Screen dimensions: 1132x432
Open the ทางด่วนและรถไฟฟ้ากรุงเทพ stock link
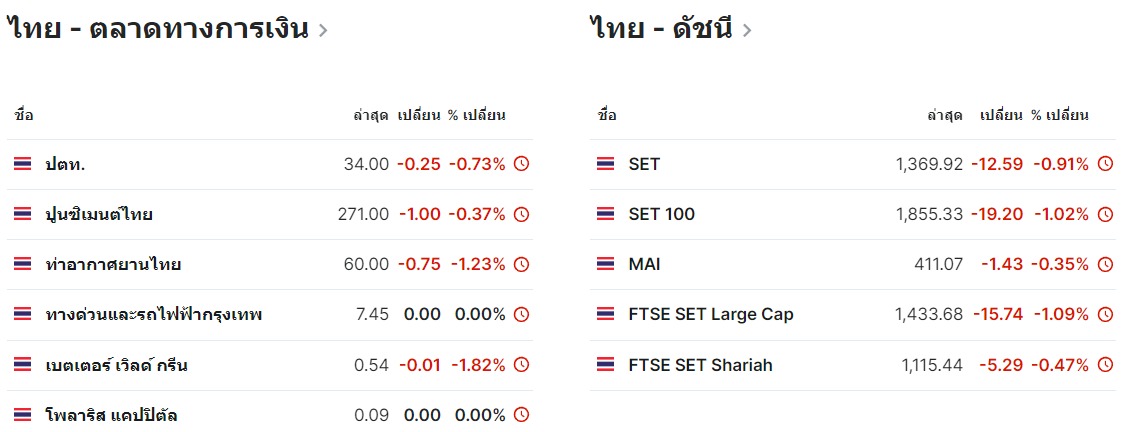(x=153, y=315)
